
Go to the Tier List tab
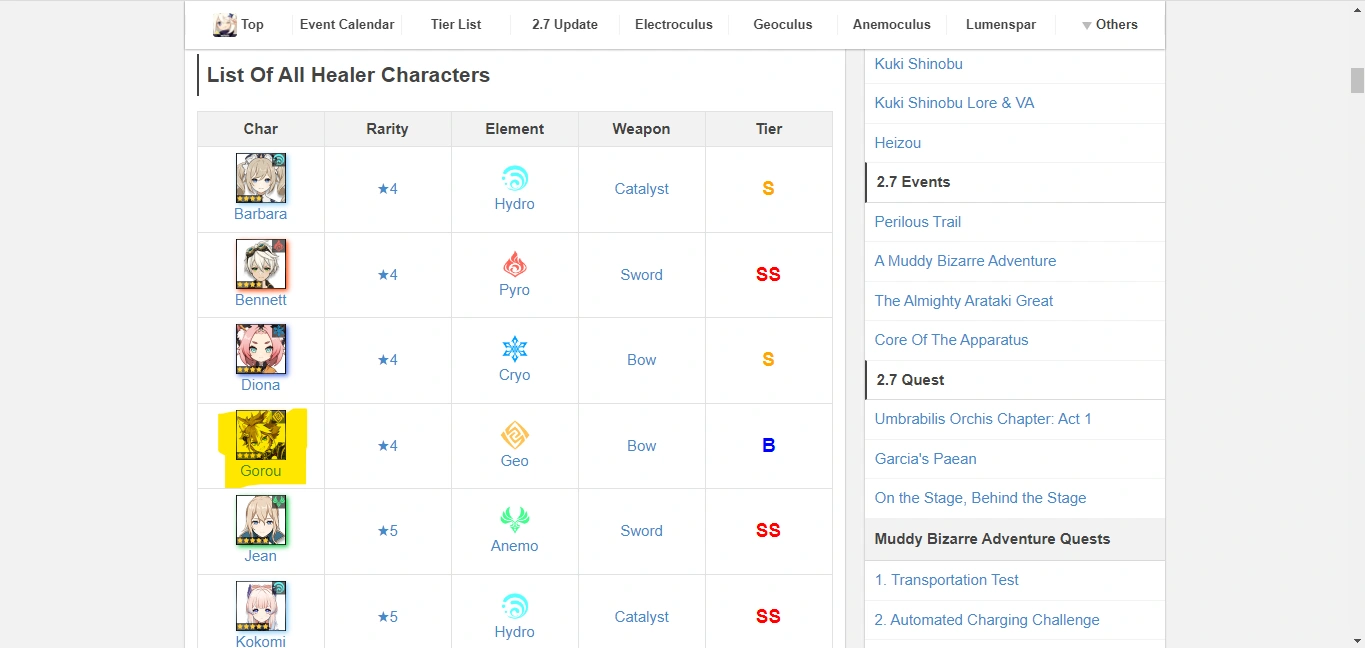tap(456, 25)
